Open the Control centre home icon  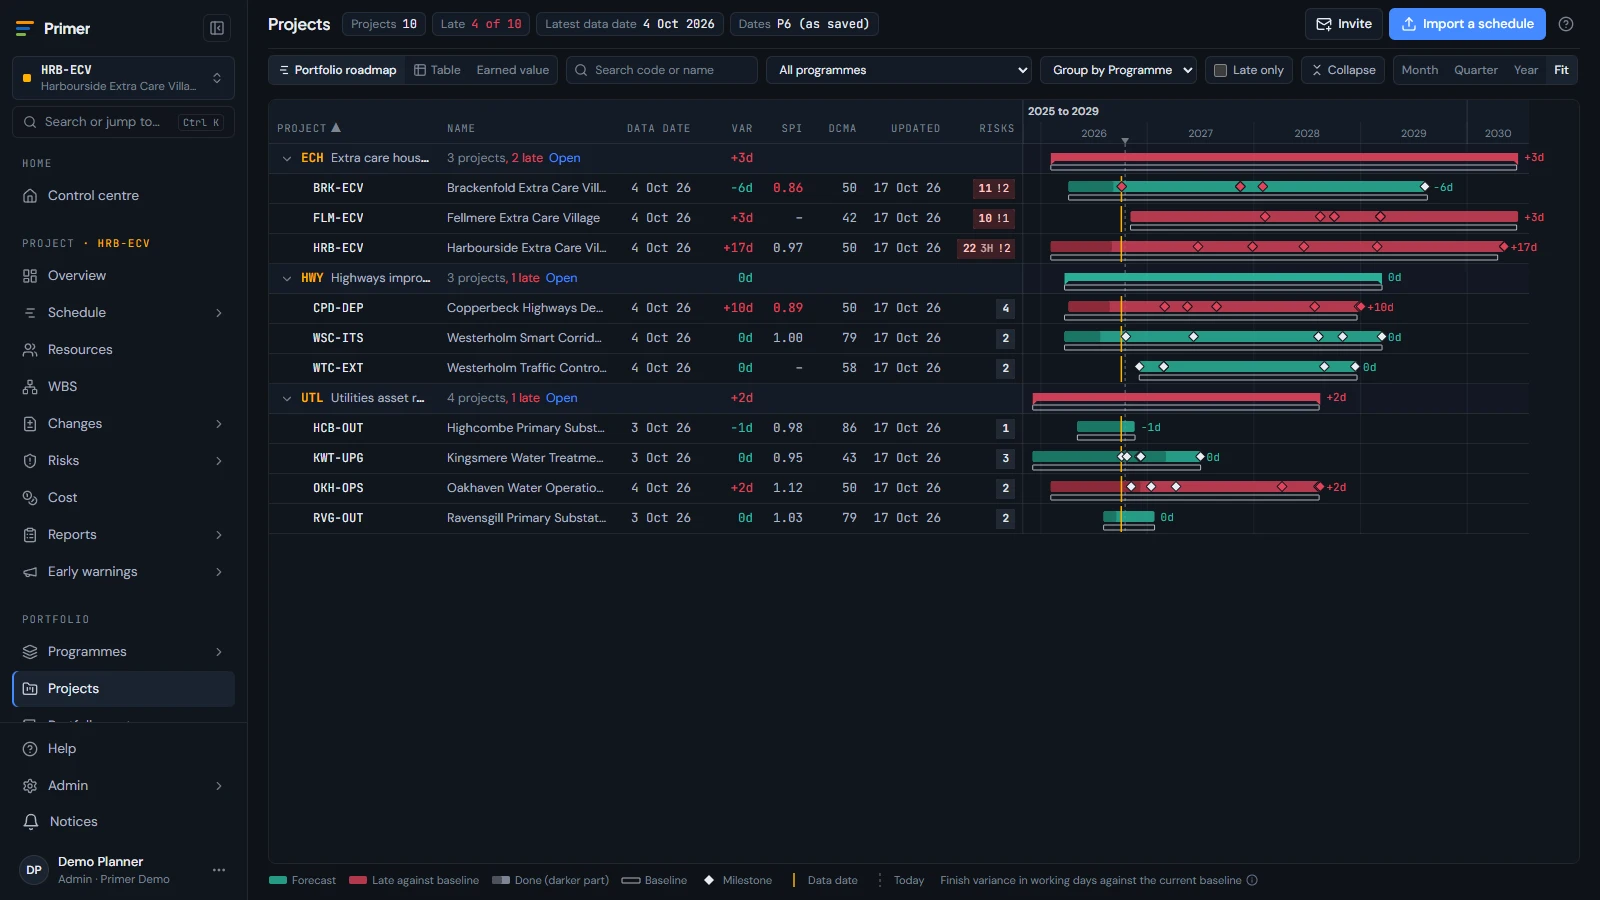[30, 196]
